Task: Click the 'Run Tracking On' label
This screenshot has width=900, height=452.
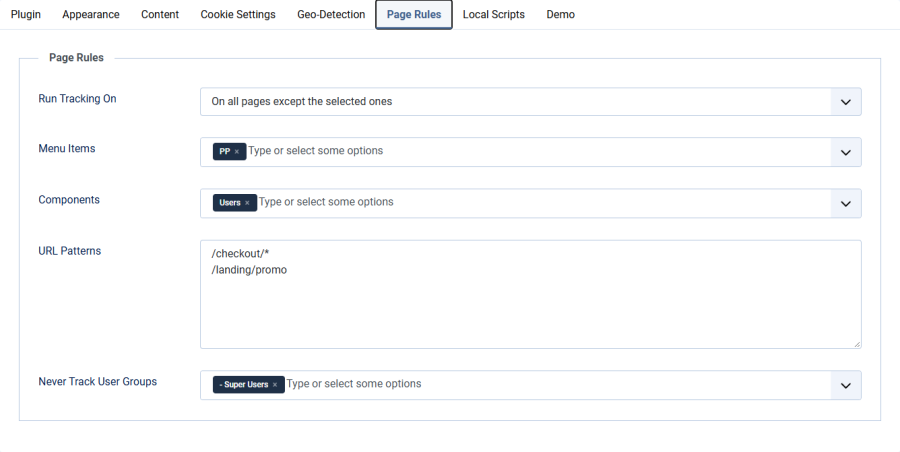Action: click(77, 99)
